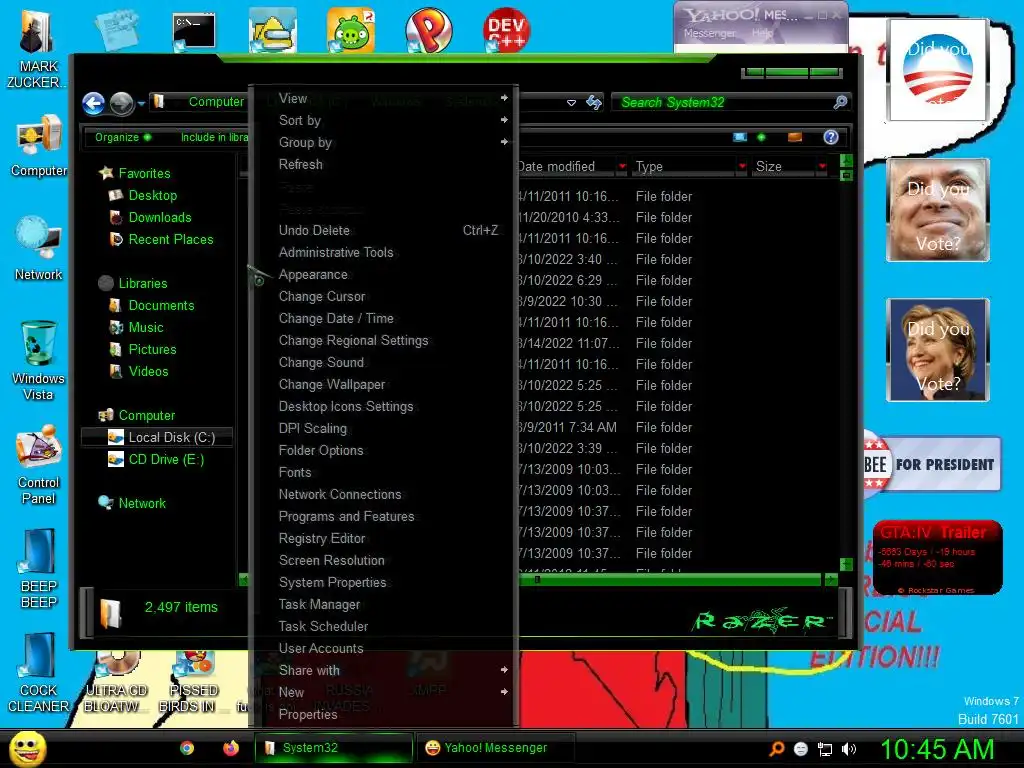
Task: Click the preview pane icon in toolbar
Action: [x=795, y=137]
